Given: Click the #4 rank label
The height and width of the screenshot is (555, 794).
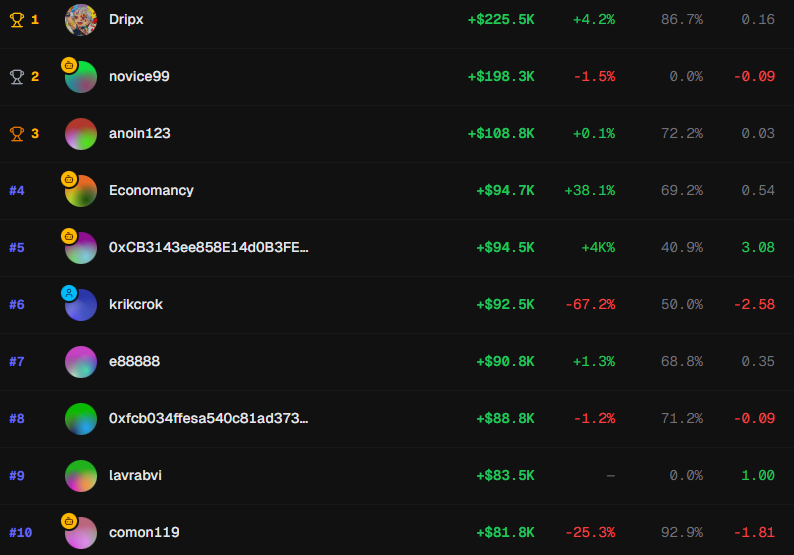Looking at the screenshot, I should (17, 190).
